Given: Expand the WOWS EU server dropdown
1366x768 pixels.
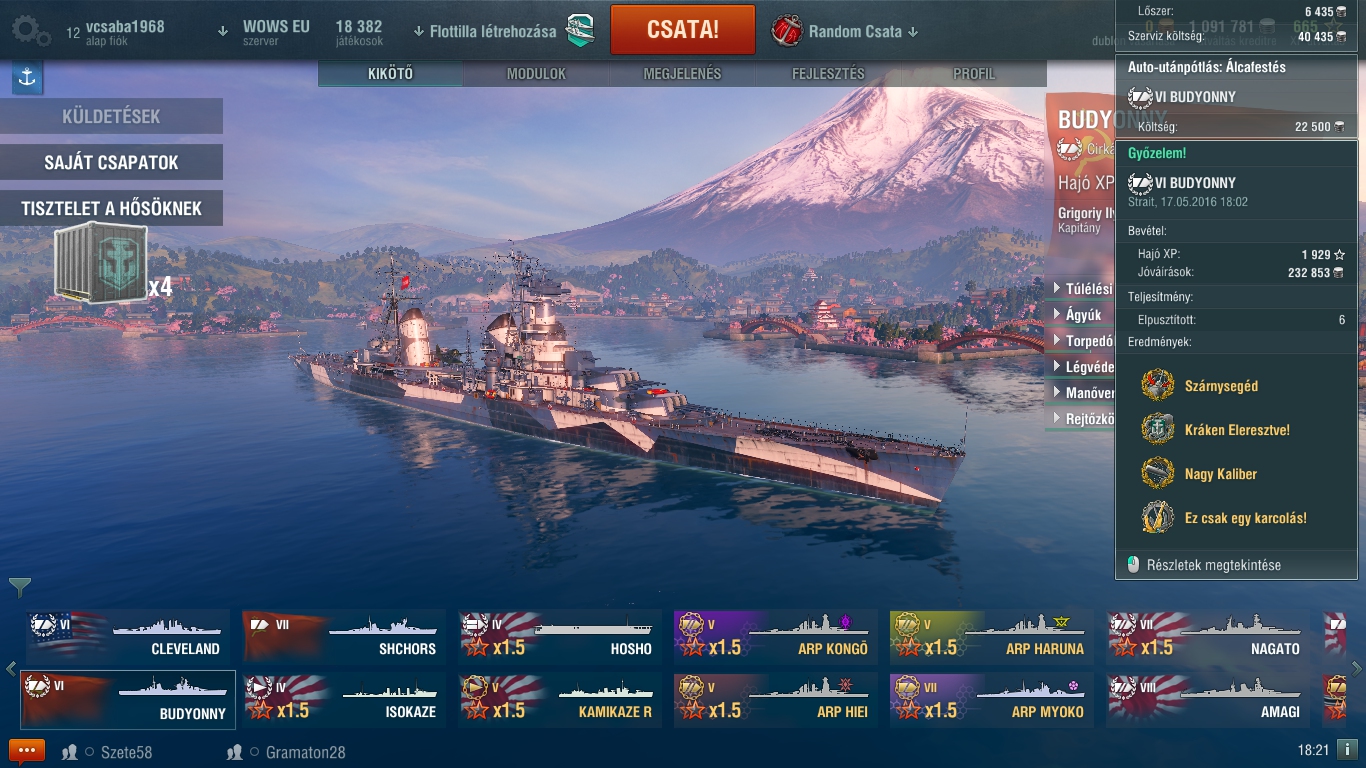Looking at the screenshot, I should pyautogui.click(x=266, y=31).
